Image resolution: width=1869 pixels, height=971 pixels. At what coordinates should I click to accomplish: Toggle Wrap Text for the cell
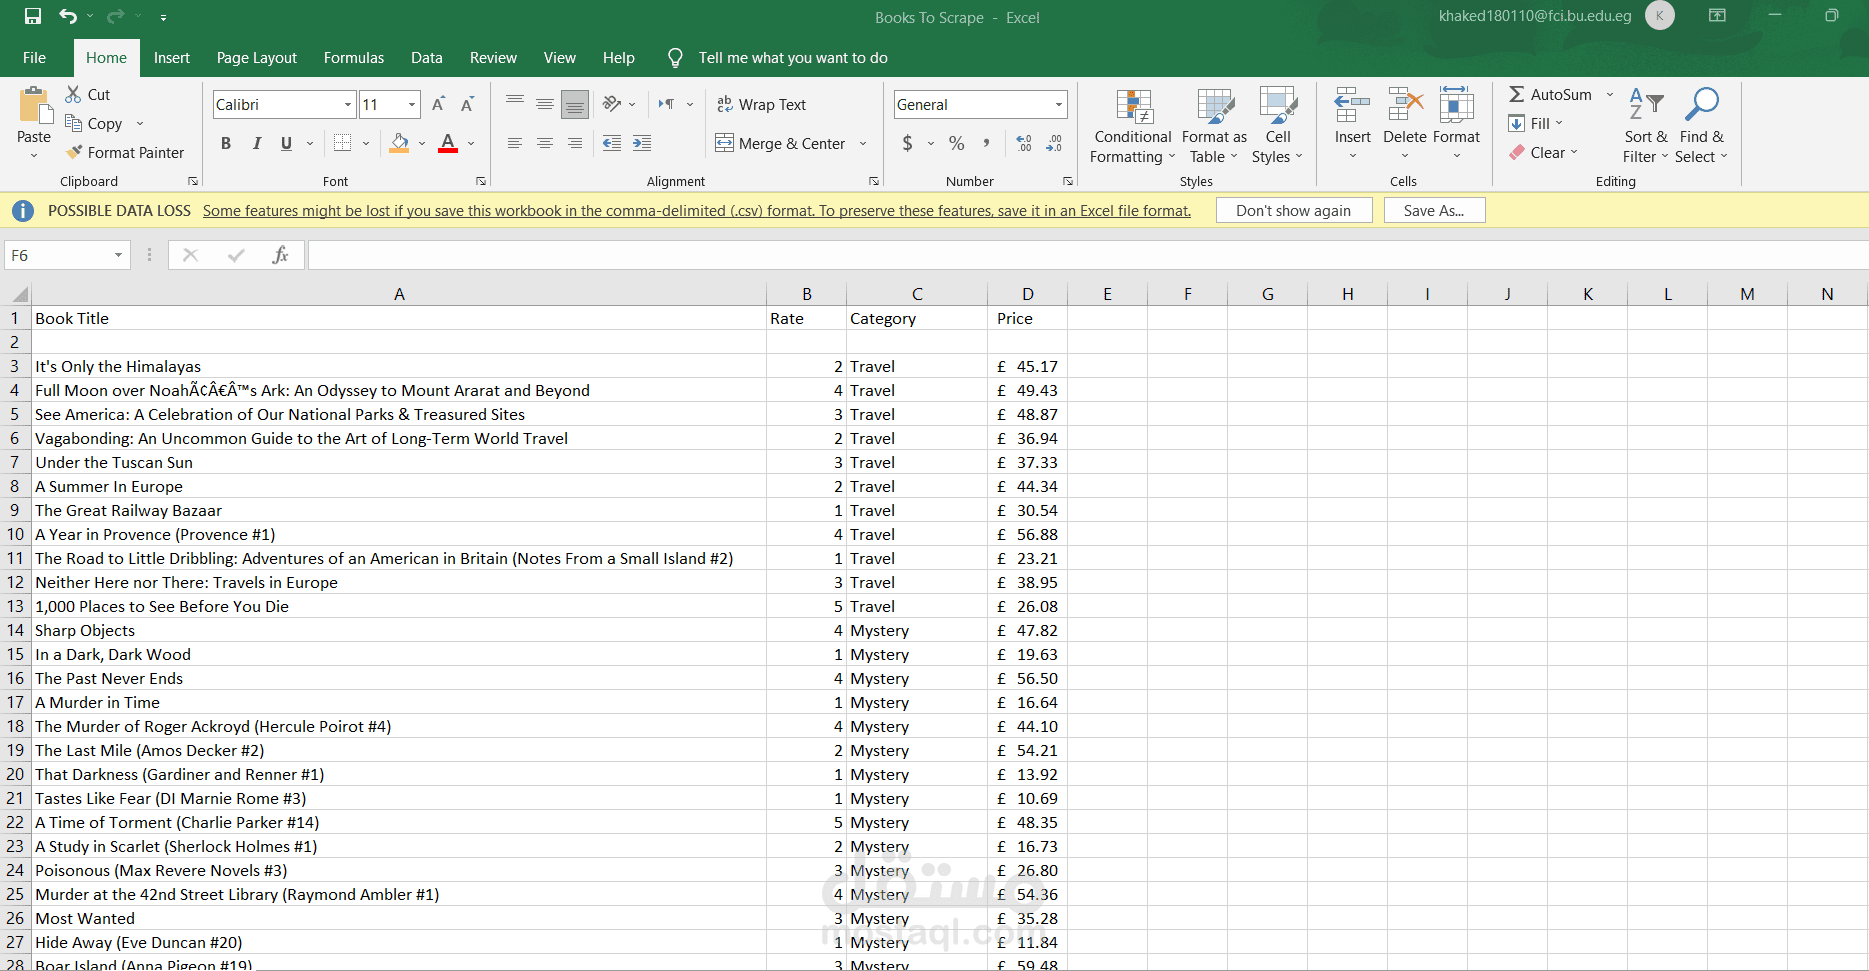click(x=760, y=104)
